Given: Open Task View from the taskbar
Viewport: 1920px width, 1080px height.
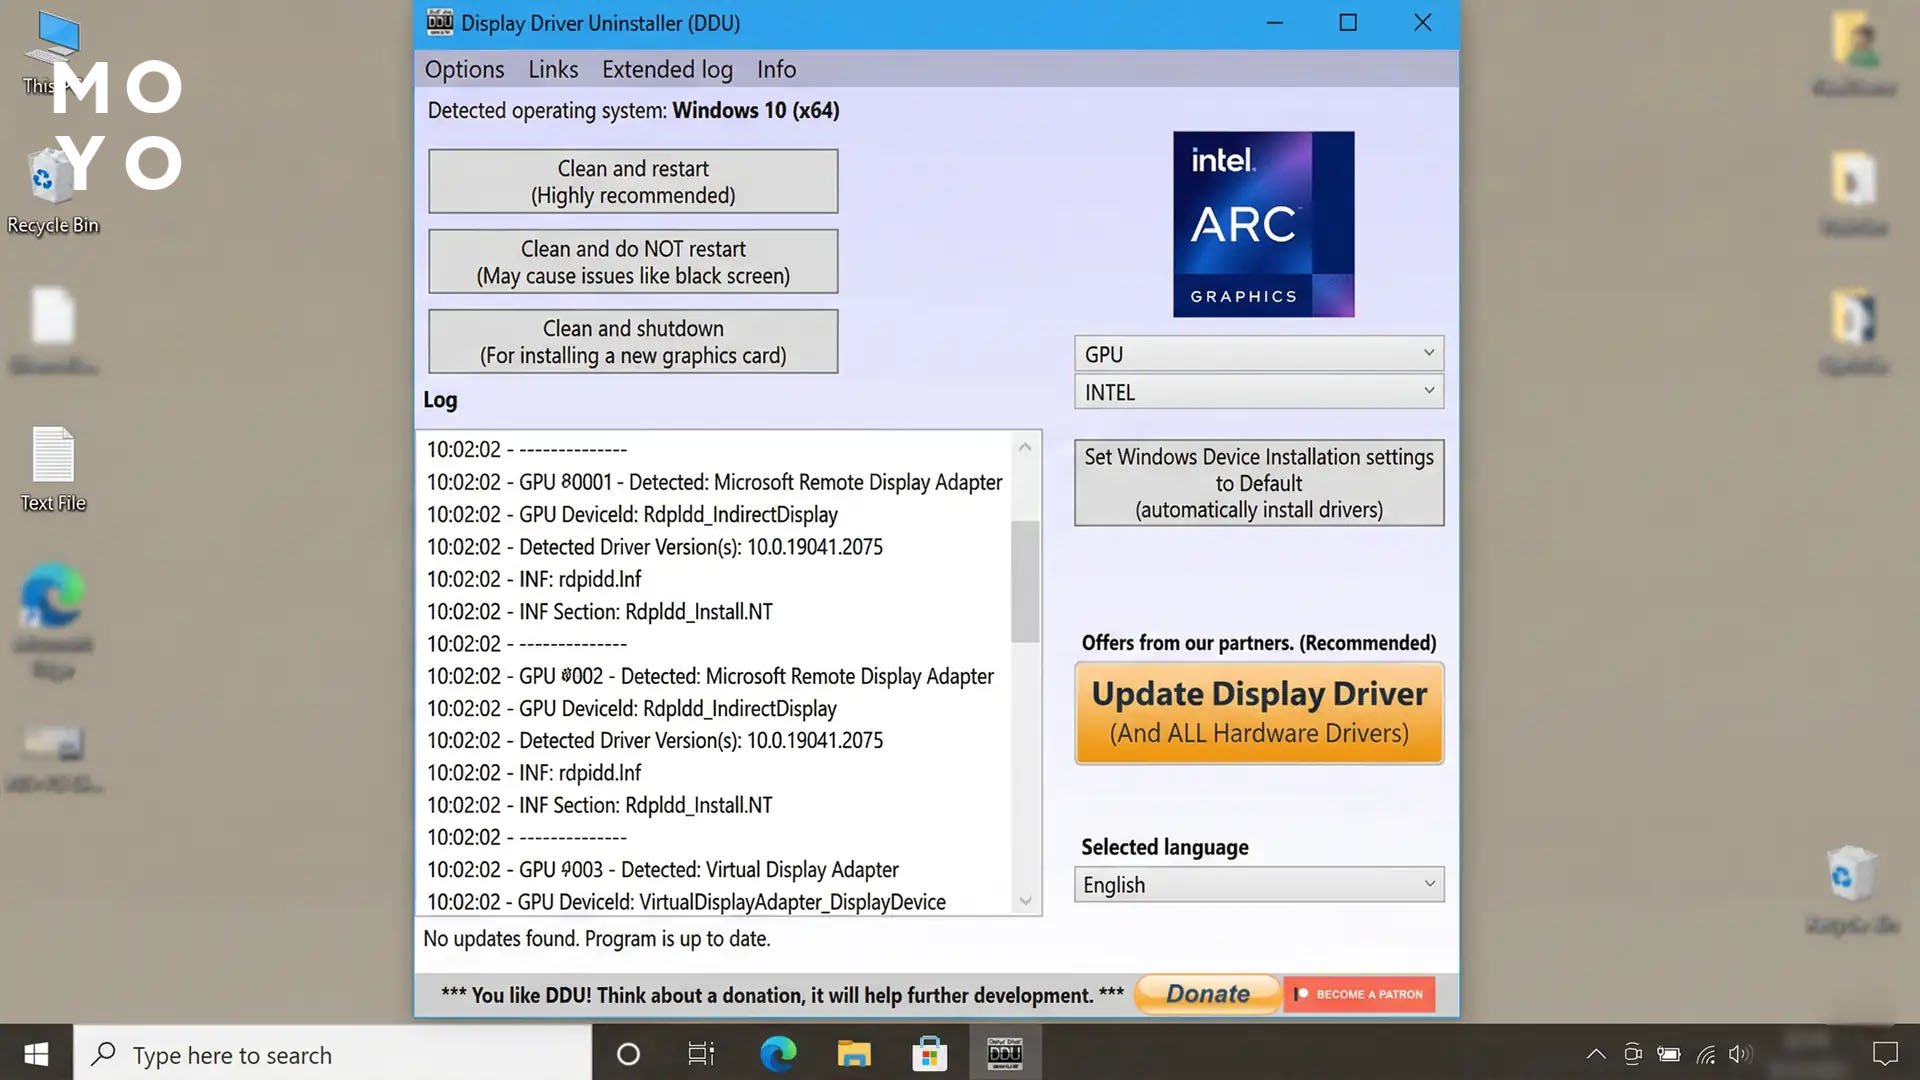Looking at the screenshot, I should coord(701,1053).
